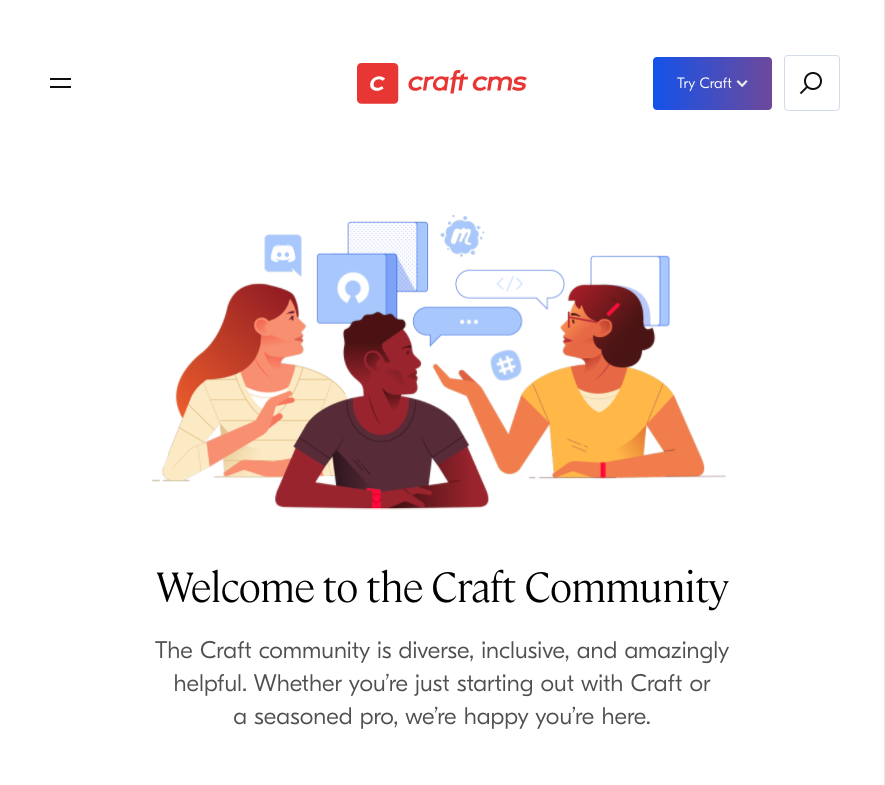
Task: Open the search magnifier button
Action: click(x=812, y=83)
